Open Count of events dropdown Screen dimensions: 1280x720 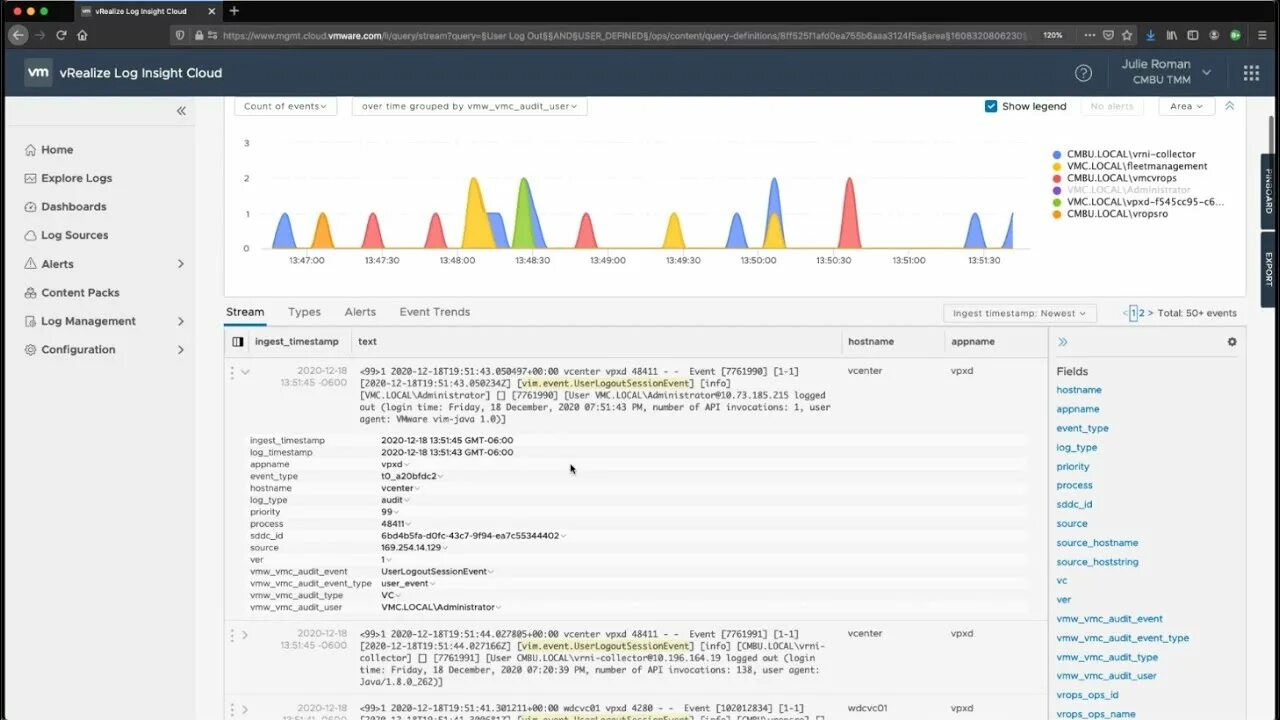point(286,106)
